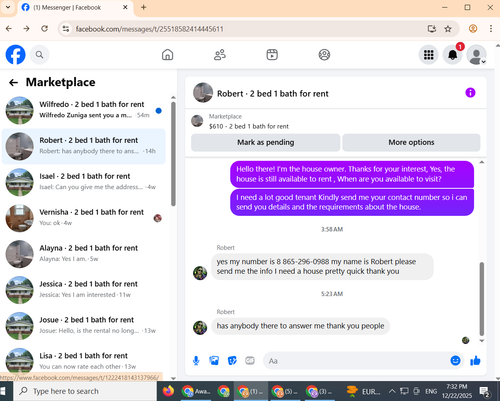The image size is (500, 401).
Task: Open the Friends icon in top navigation
Action: tap(220, 55)
